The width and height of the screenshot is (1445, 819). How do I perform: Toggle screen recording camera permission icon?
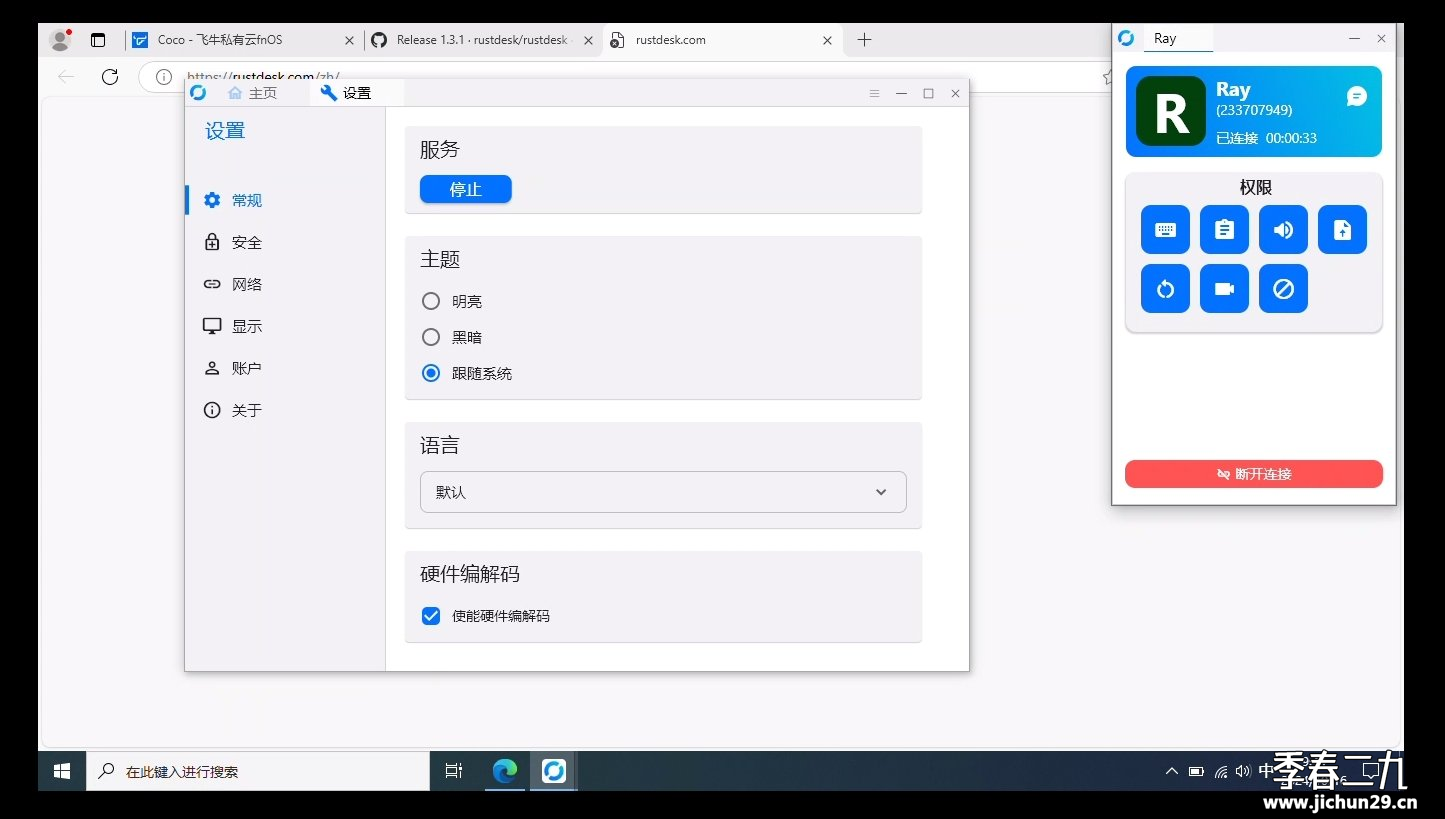pos(1224,289)
